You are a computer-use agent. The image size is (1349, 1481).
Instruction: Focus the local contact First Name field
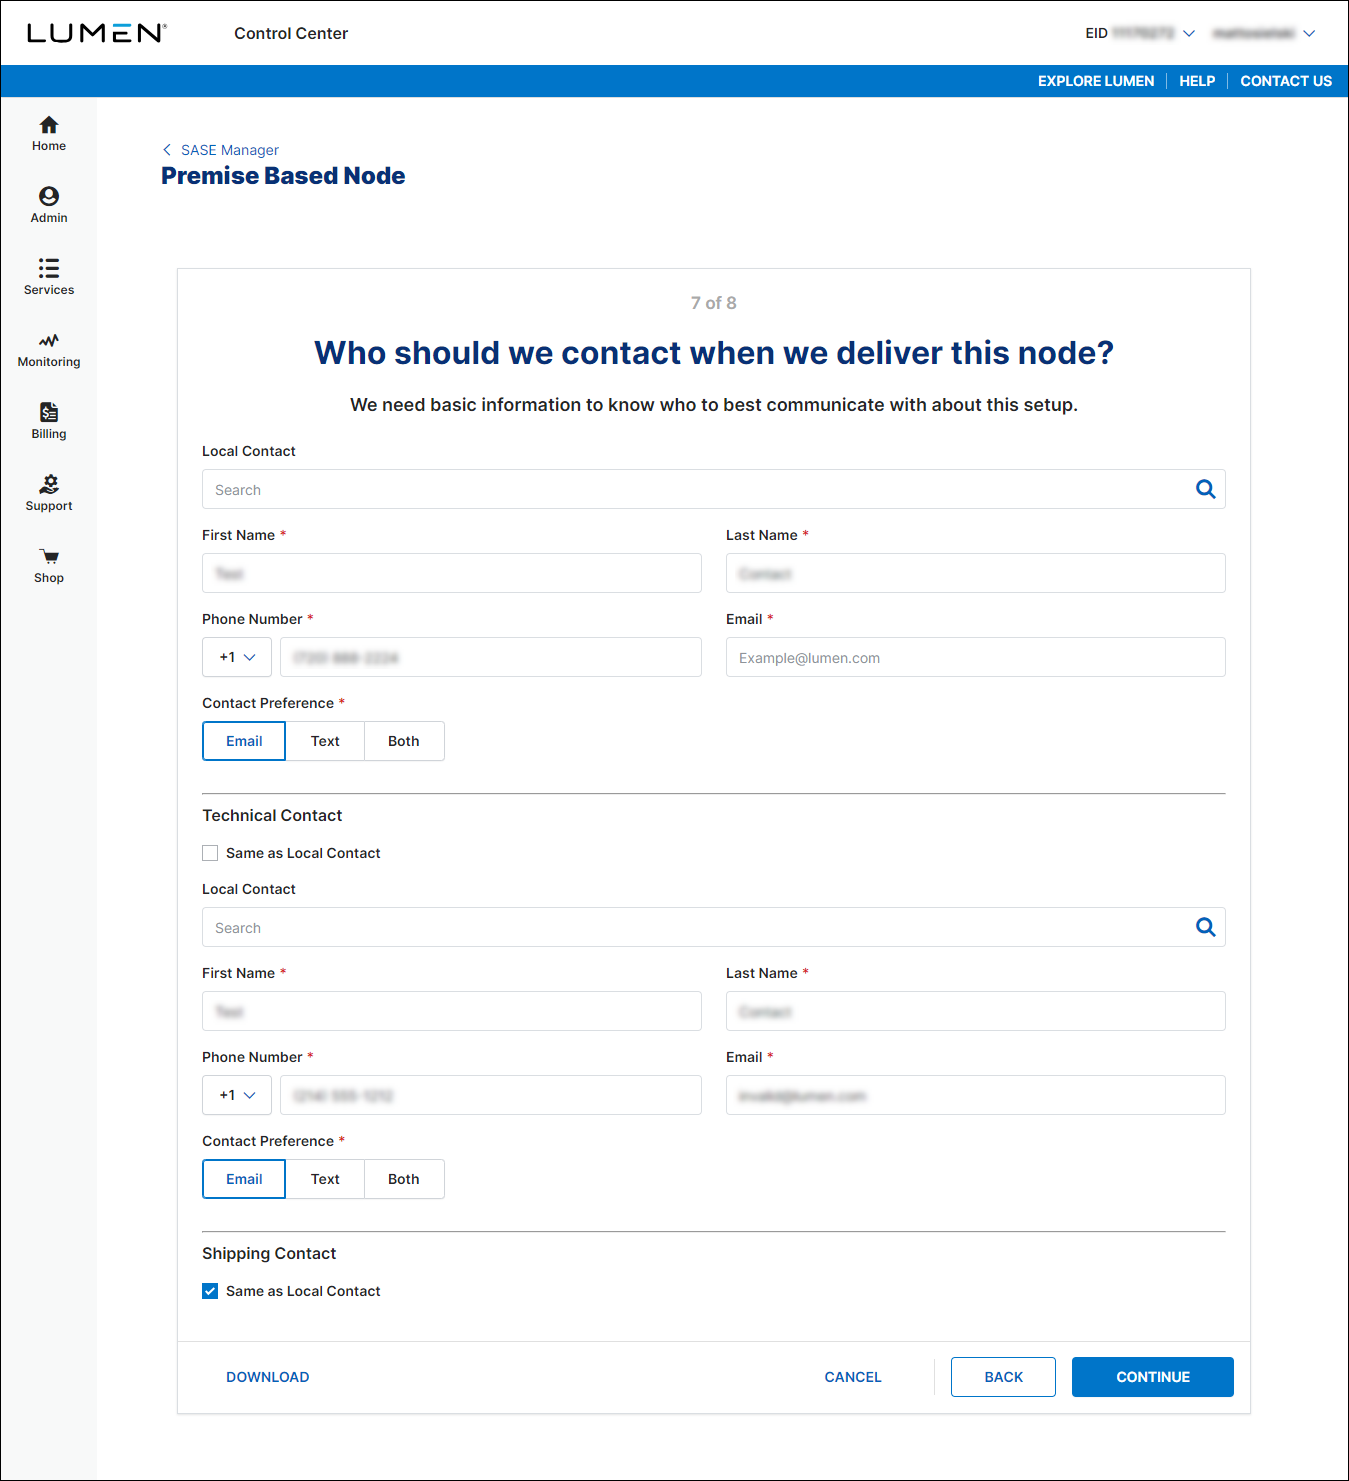click(x=452, y=573)
